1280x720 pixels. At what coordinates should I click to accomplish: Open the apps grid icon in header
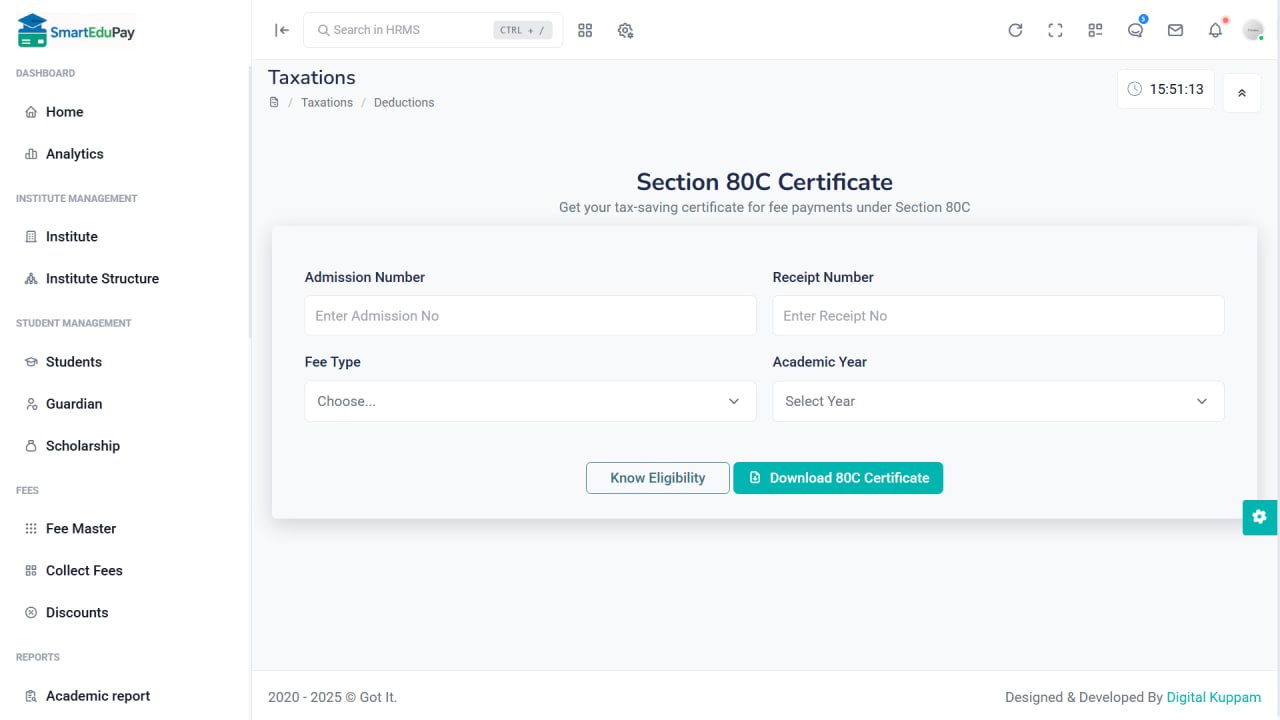point(585,30)
